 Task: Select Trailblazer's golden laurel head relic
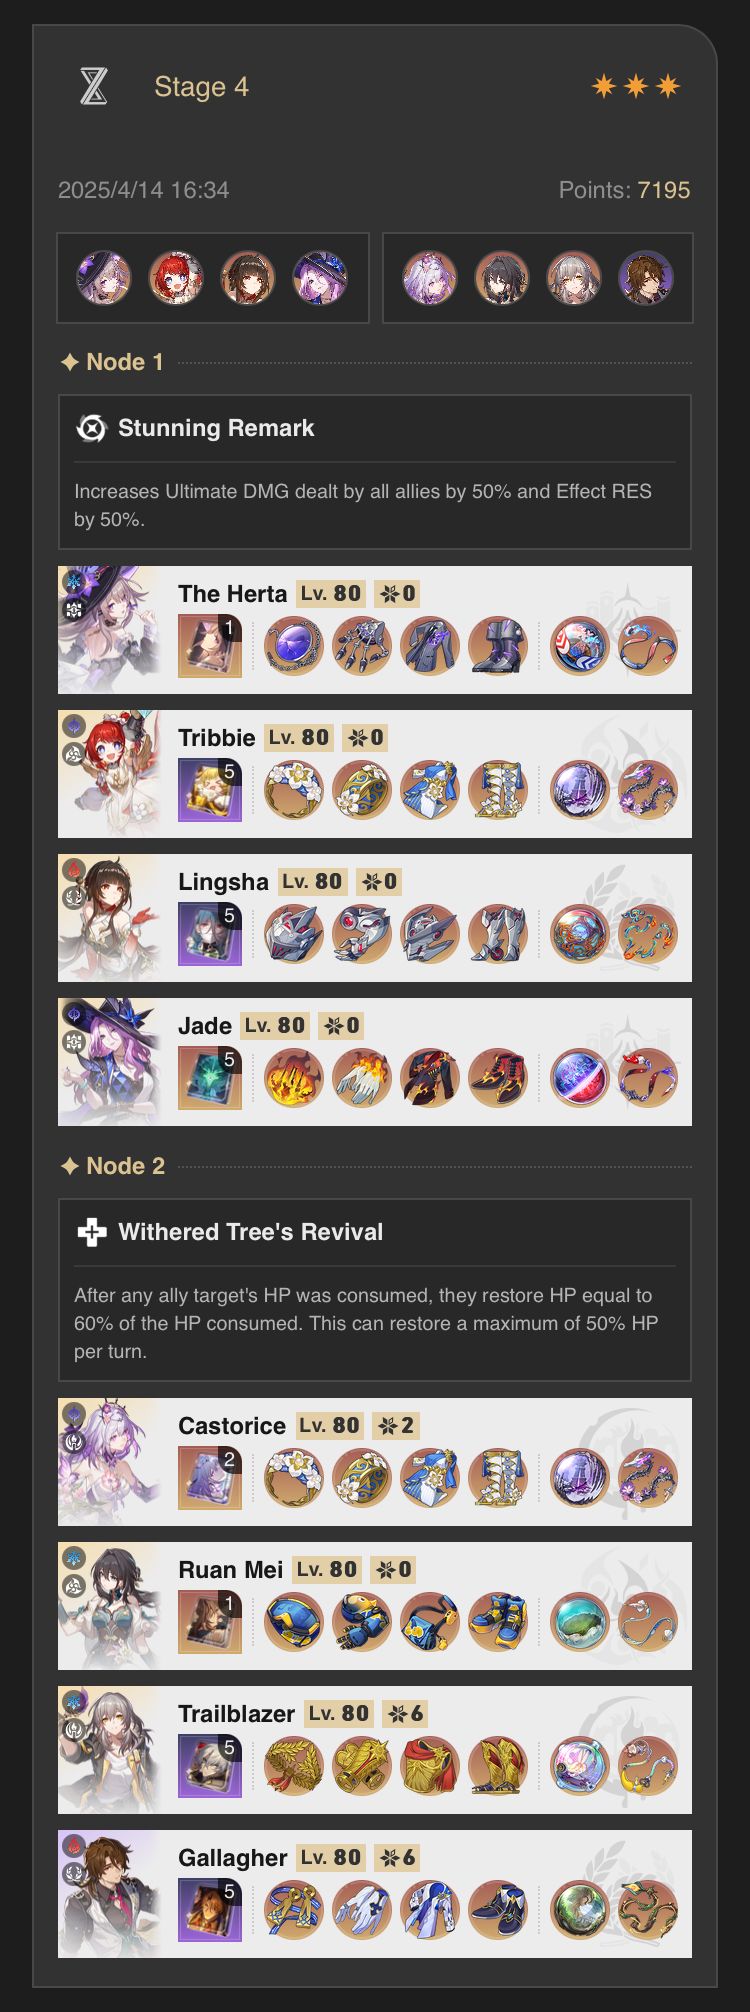(294, 1765)
